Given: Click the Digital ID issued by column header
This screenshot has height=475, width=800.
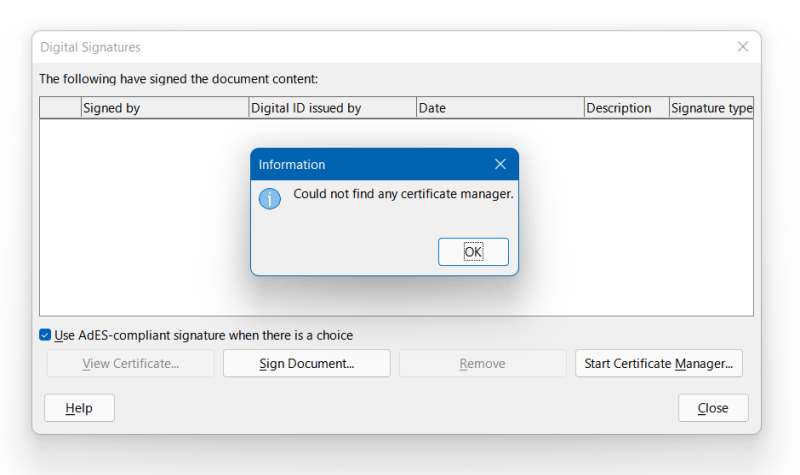Looking at the screenshot, I should (x=332, y=108).
